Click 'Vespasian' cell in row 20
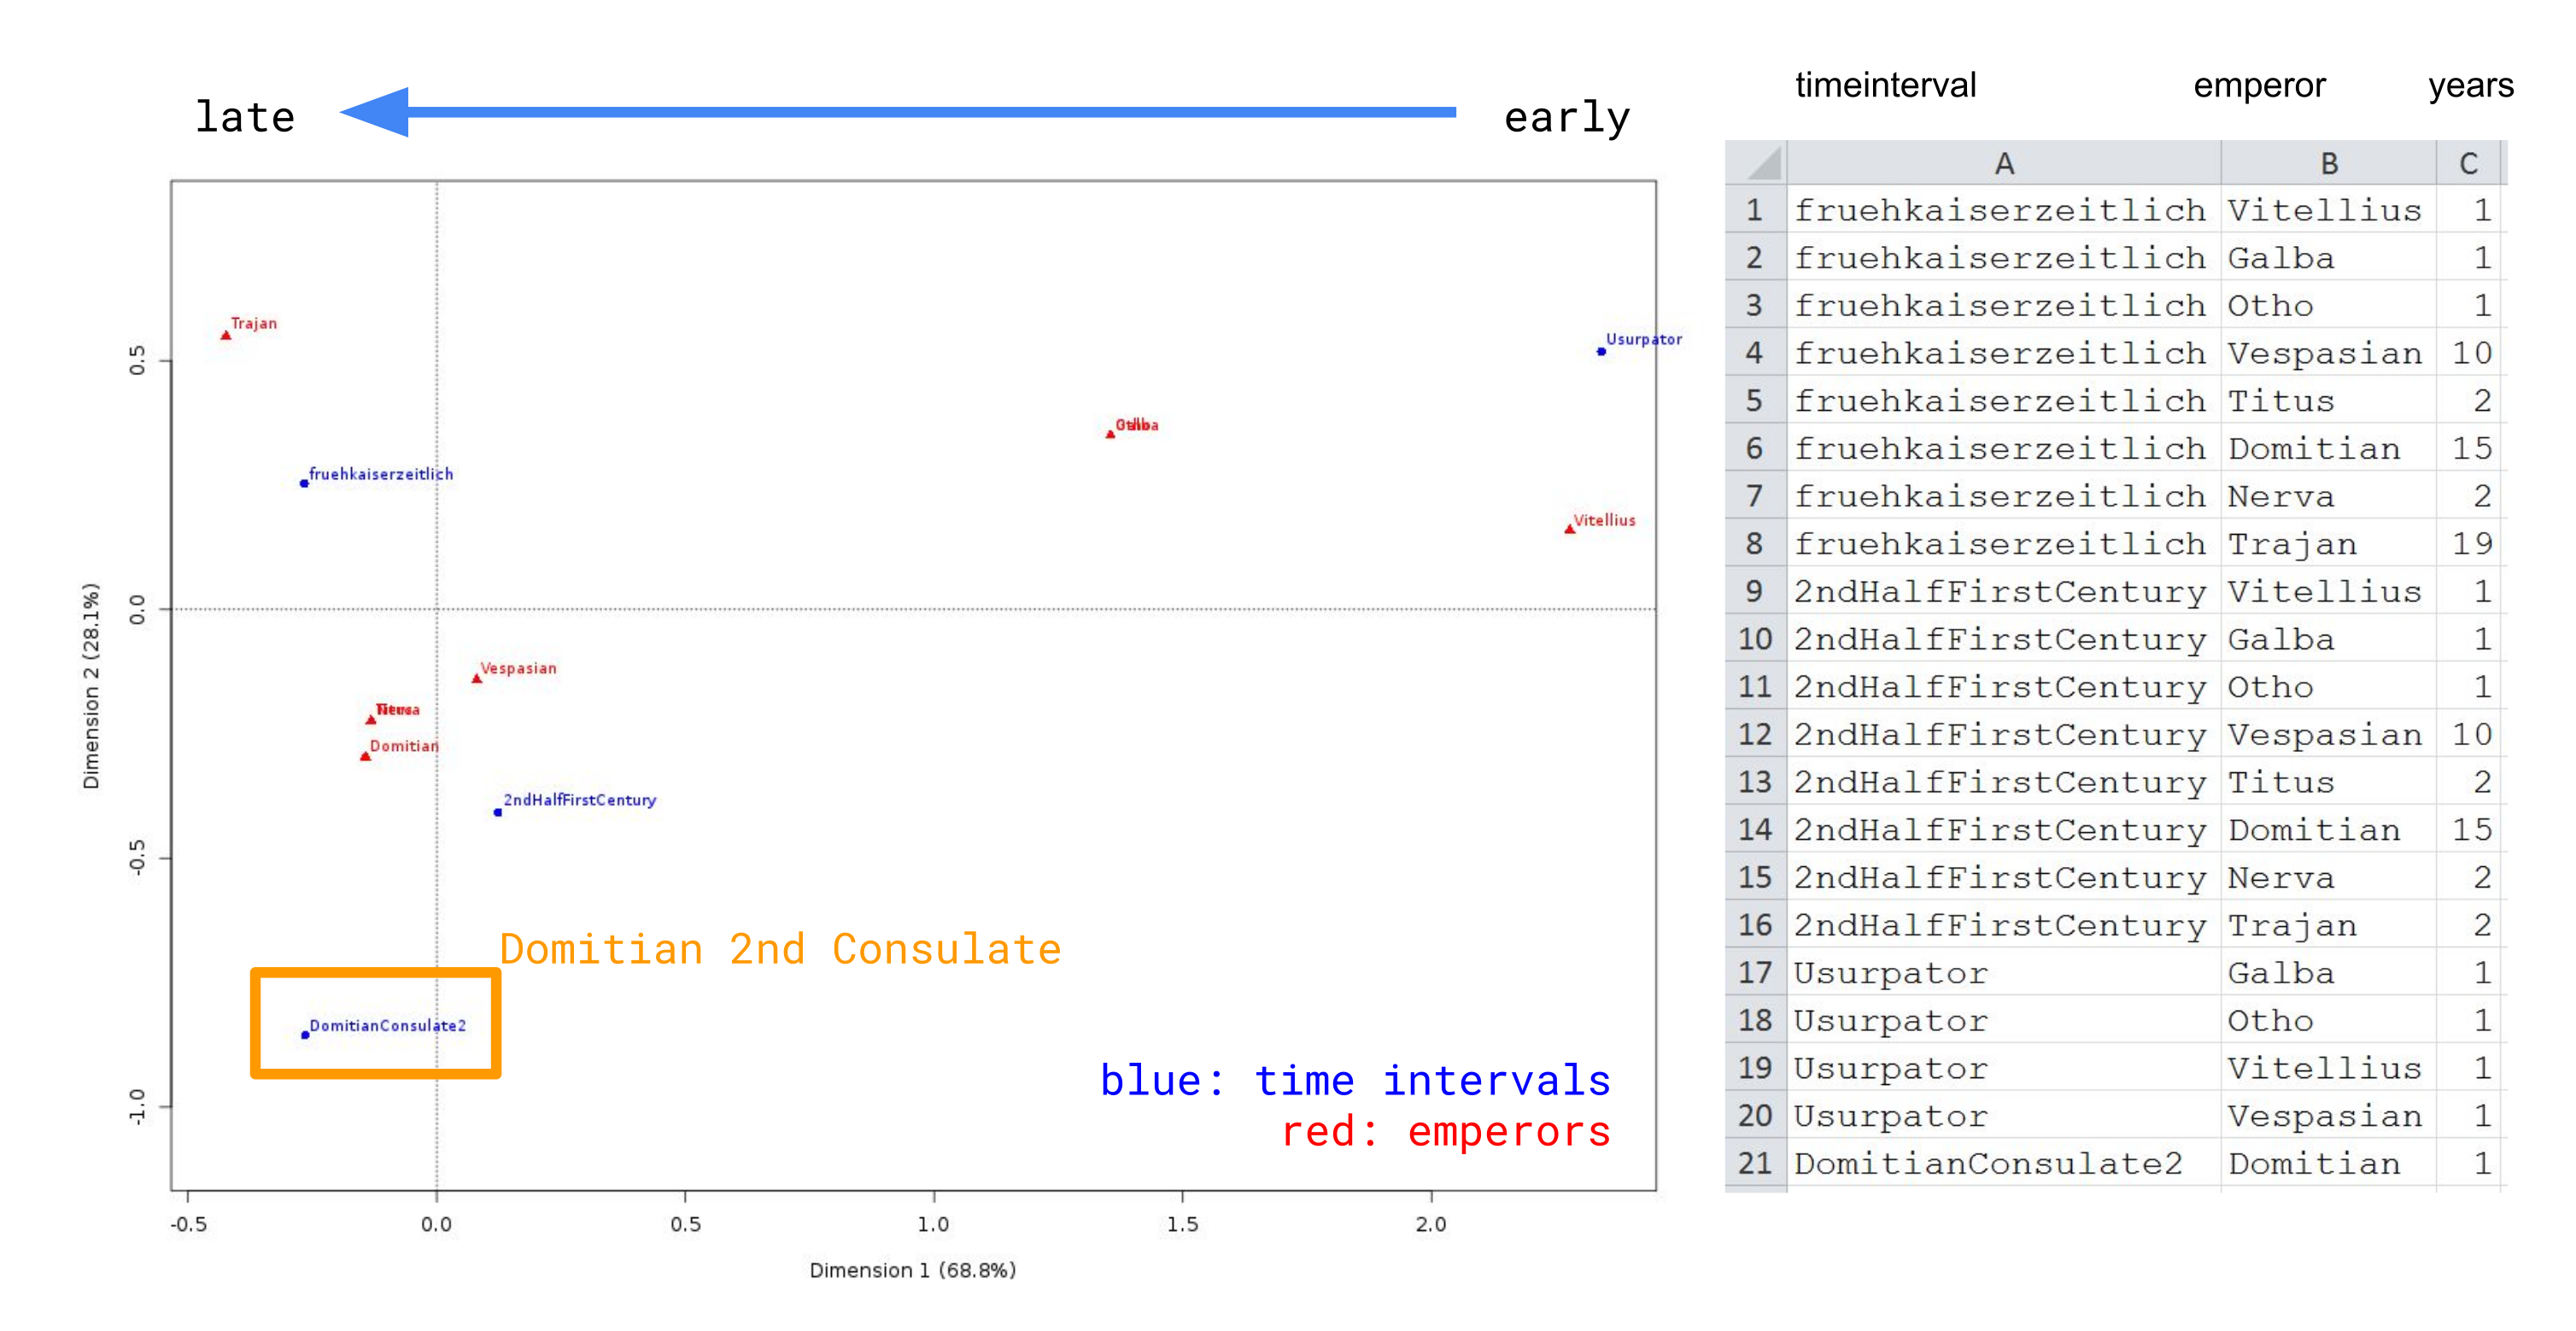This screenshot has height=1331, width=2576. point(2329,1116)
